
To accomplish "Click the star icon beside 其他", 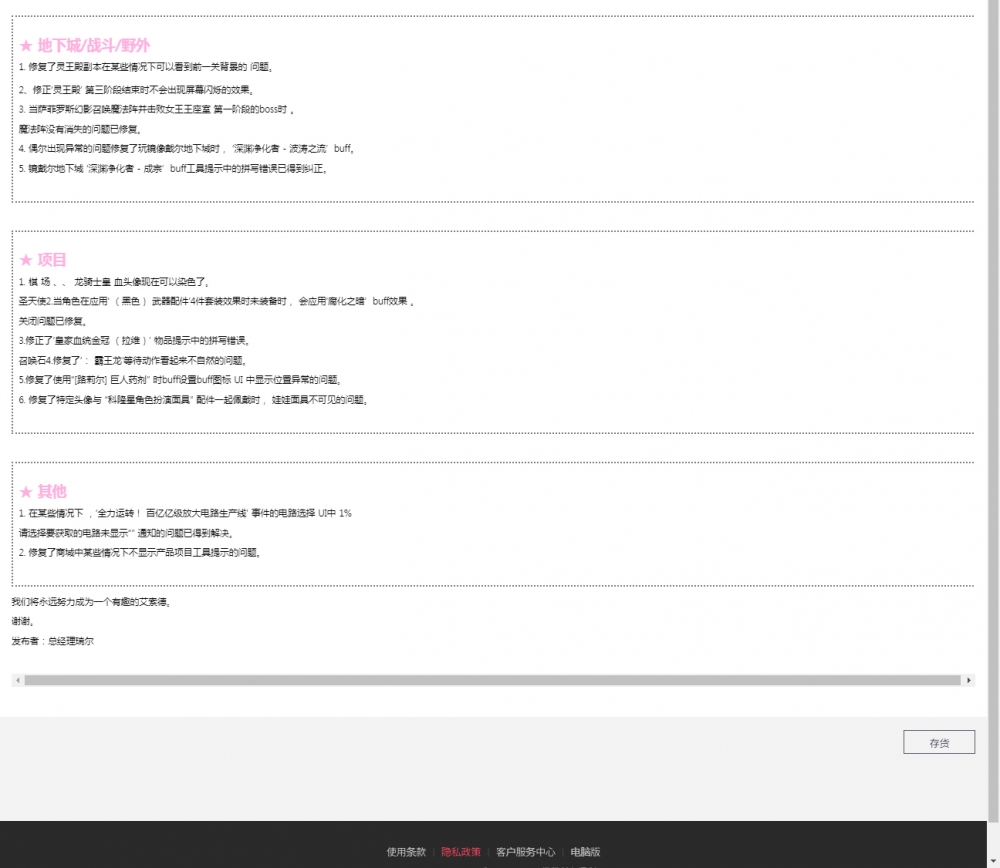I will [x=26, y=492].
